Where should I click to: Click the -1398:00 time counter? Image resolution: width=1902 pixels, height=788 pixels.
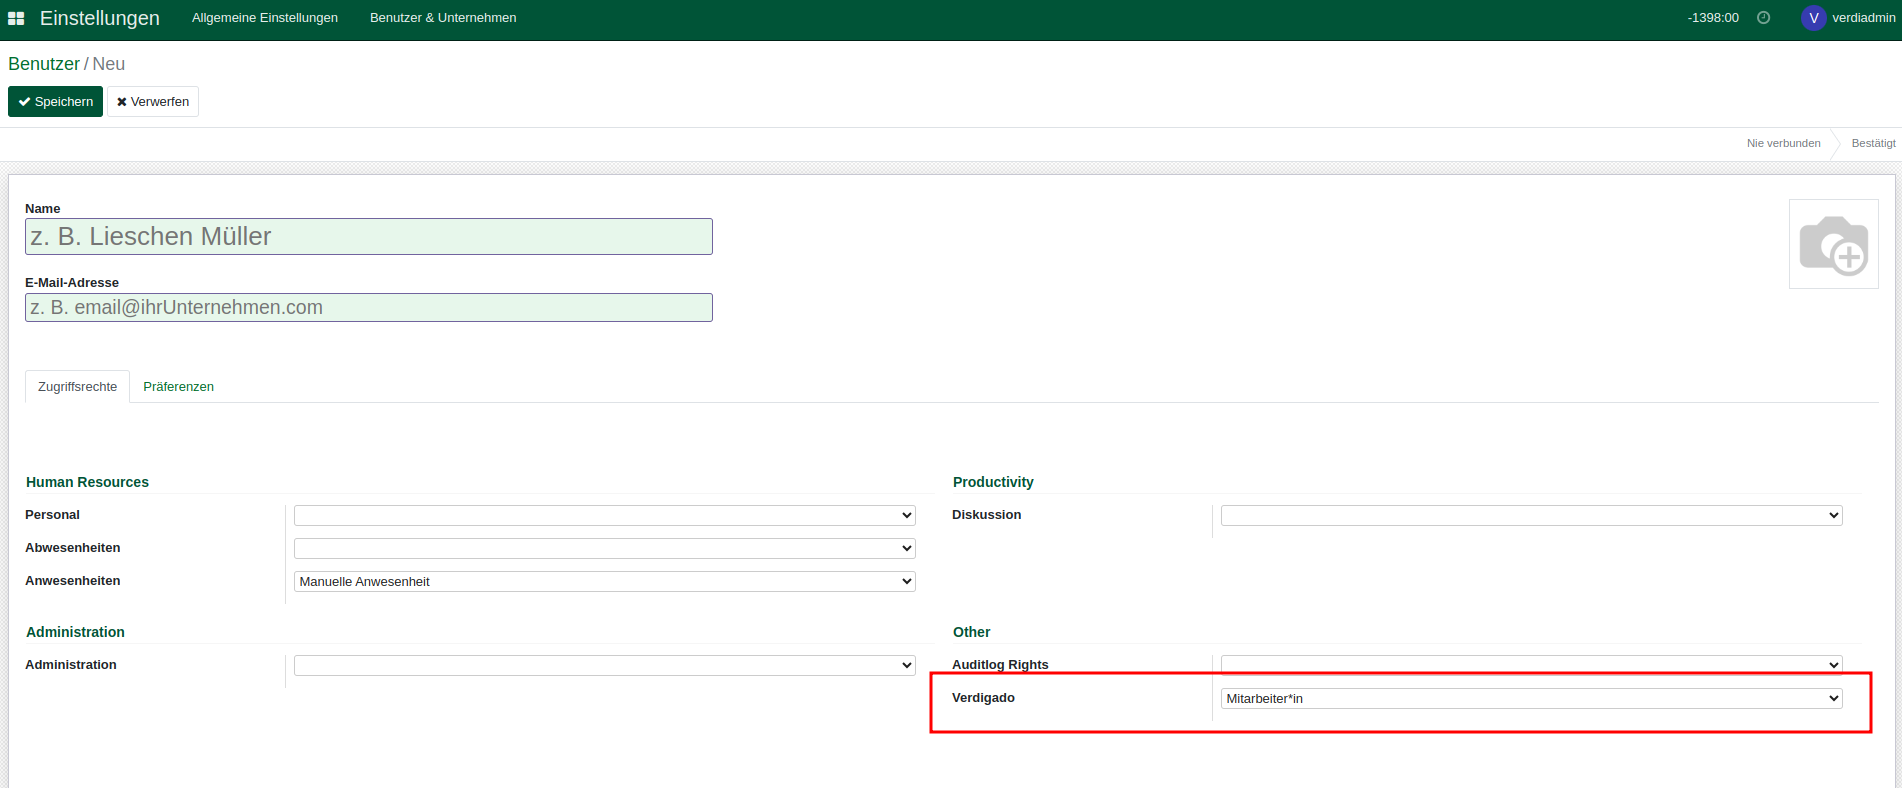(1713, 18)
